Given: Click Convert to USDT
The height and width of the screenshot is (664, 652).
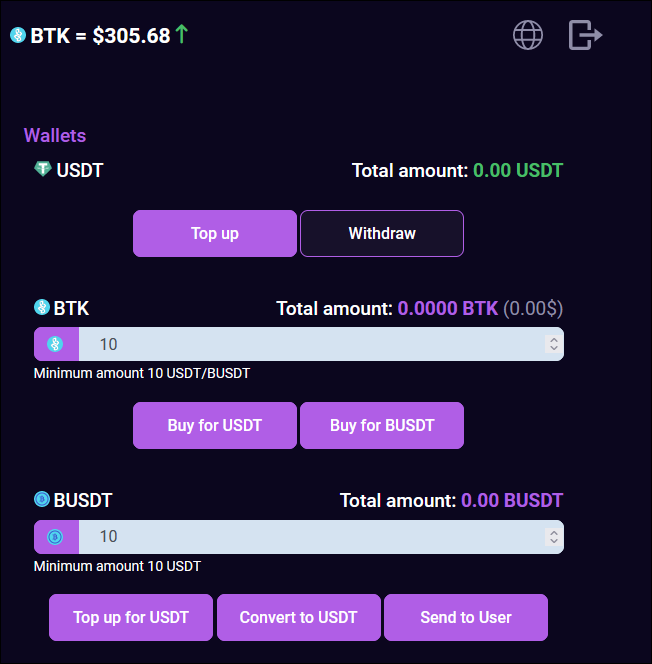Looking at the screenshot, I should click(x=299, y=617).
